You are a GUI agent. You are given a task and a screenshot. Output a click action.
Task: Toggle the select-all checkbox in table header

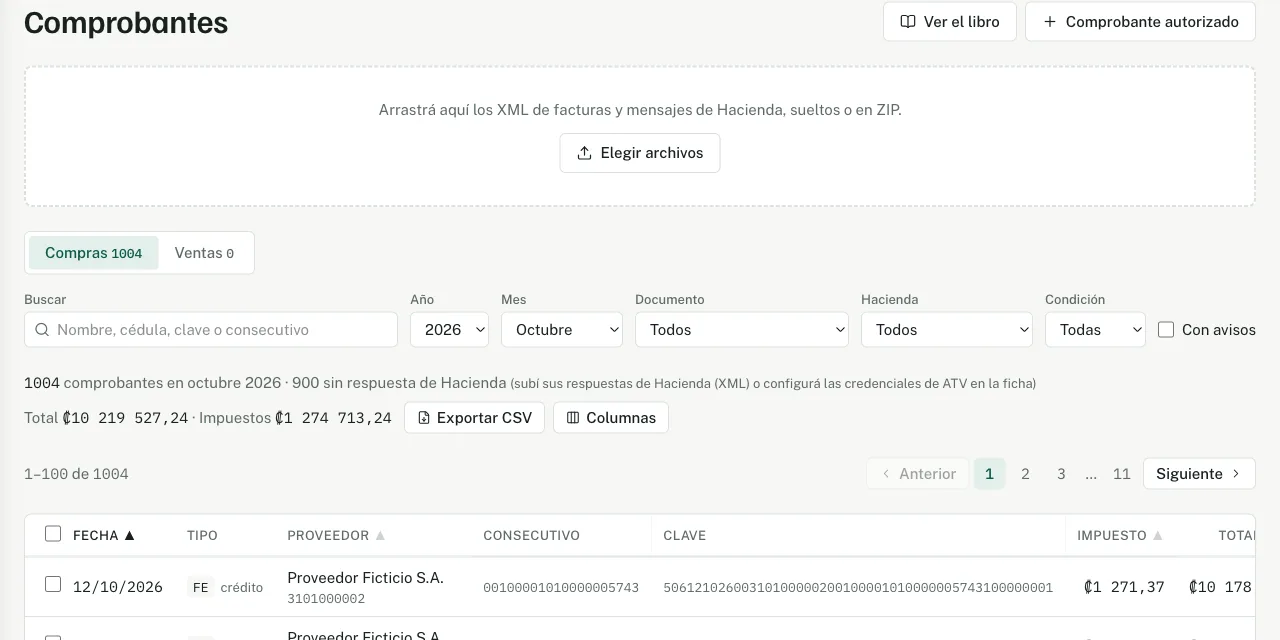click(53, 534)
